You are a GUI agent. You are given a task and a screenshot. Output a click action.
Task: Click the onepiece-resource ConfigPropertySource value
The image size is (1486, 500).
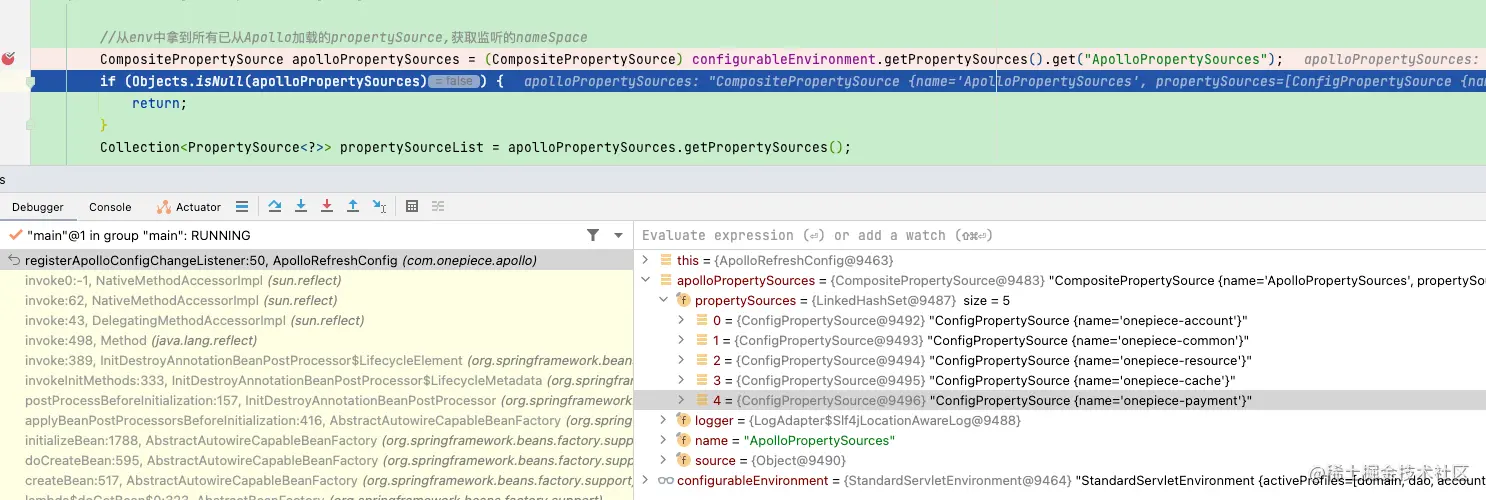[1090, 360]
